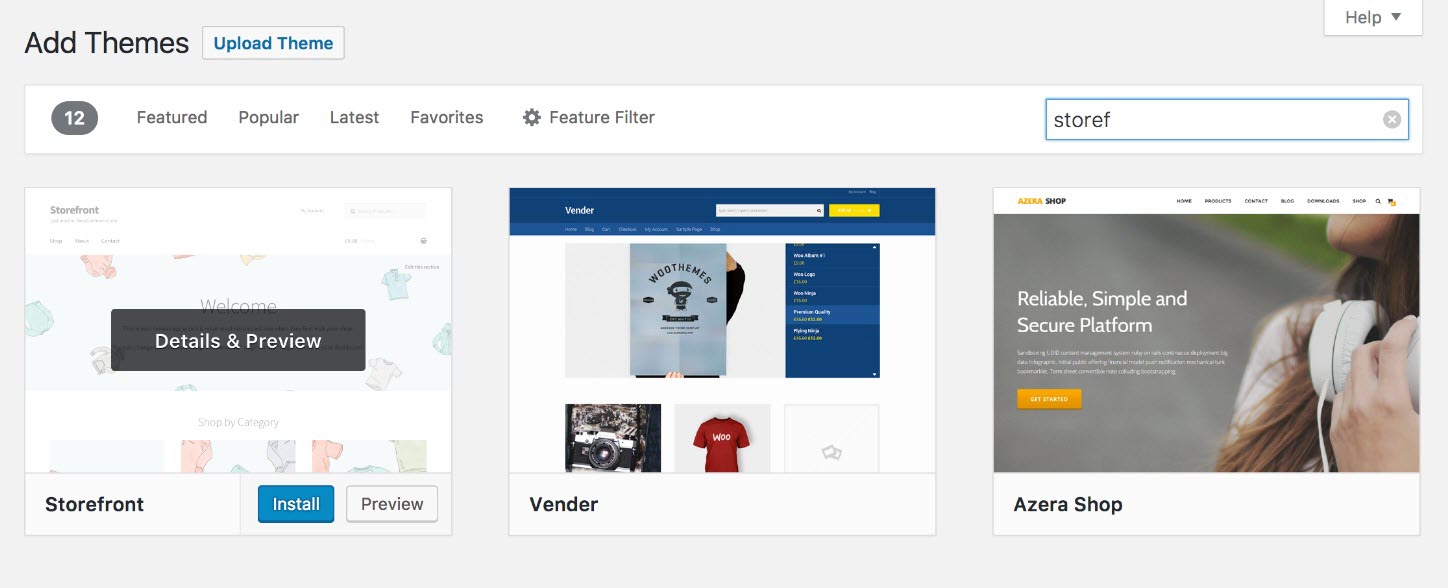Viewport: 1448px width, 588px height.
Task: Focus the theme search input box
Action: 1210,120
